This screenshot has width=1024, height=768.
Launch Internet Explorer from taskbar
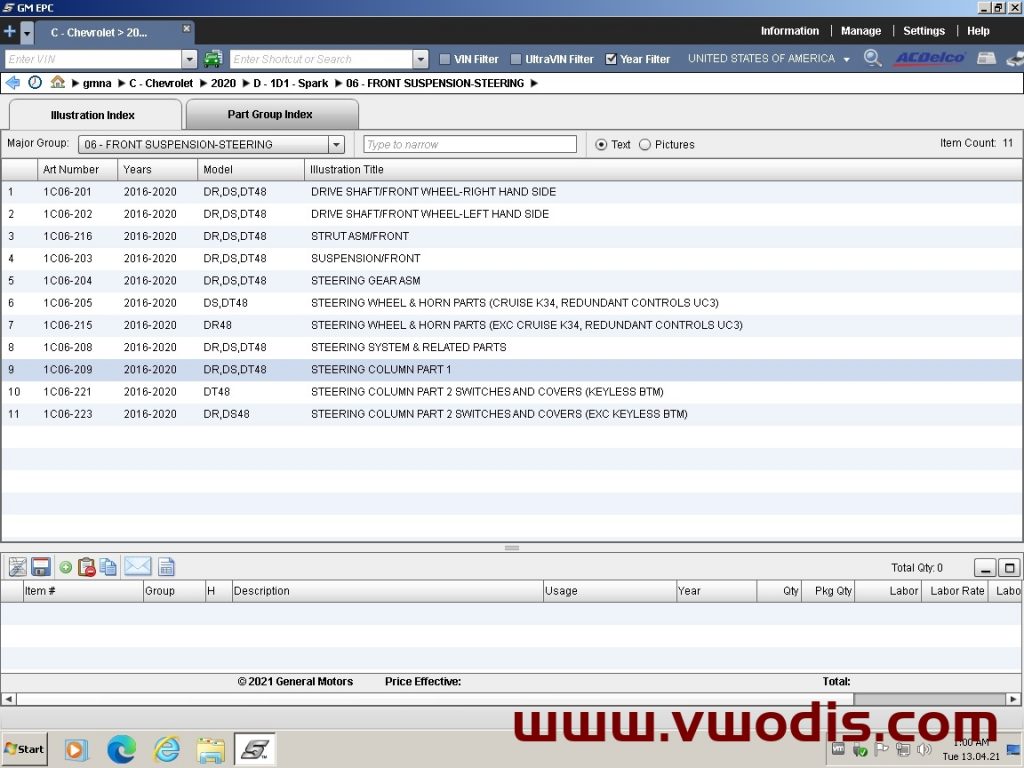tap(167, 749)
